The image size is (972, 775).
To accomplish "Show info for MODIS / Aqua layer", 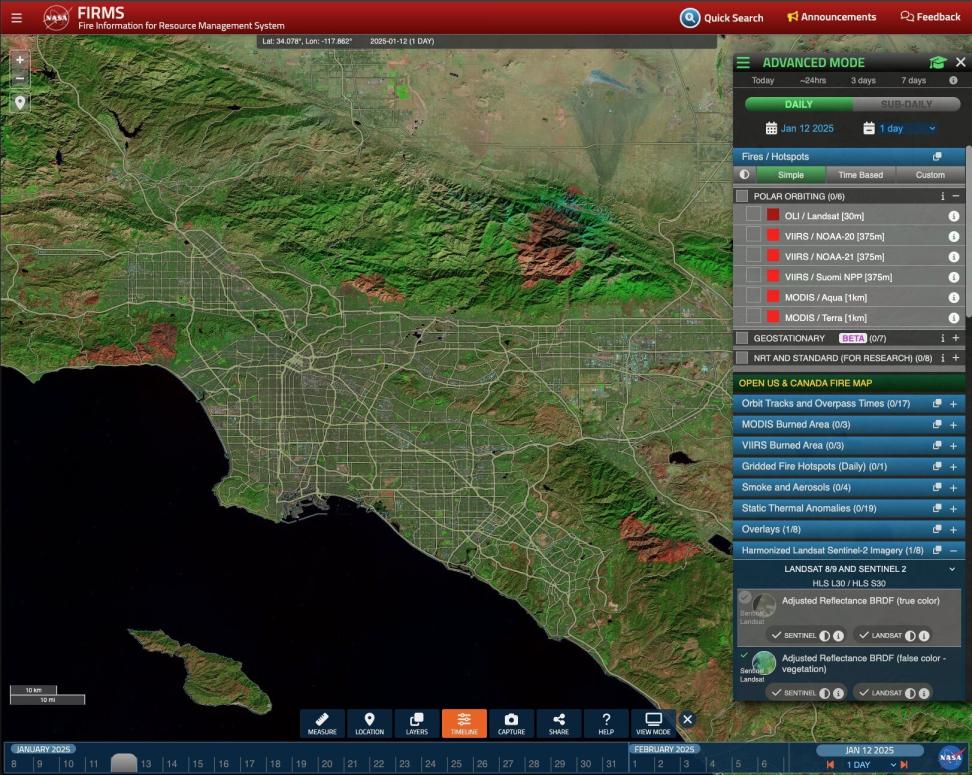I will [953, 298].
